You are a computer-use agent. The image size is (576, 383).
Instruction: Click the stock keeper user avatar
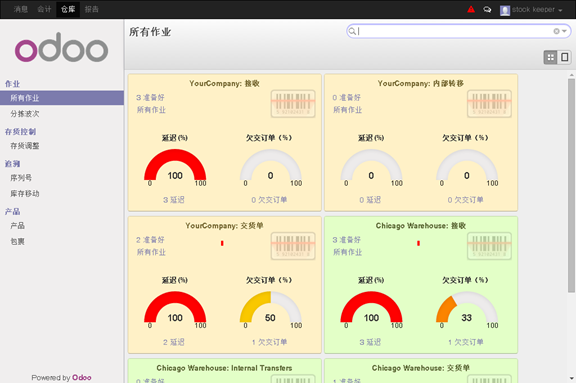tap(505, 10)
